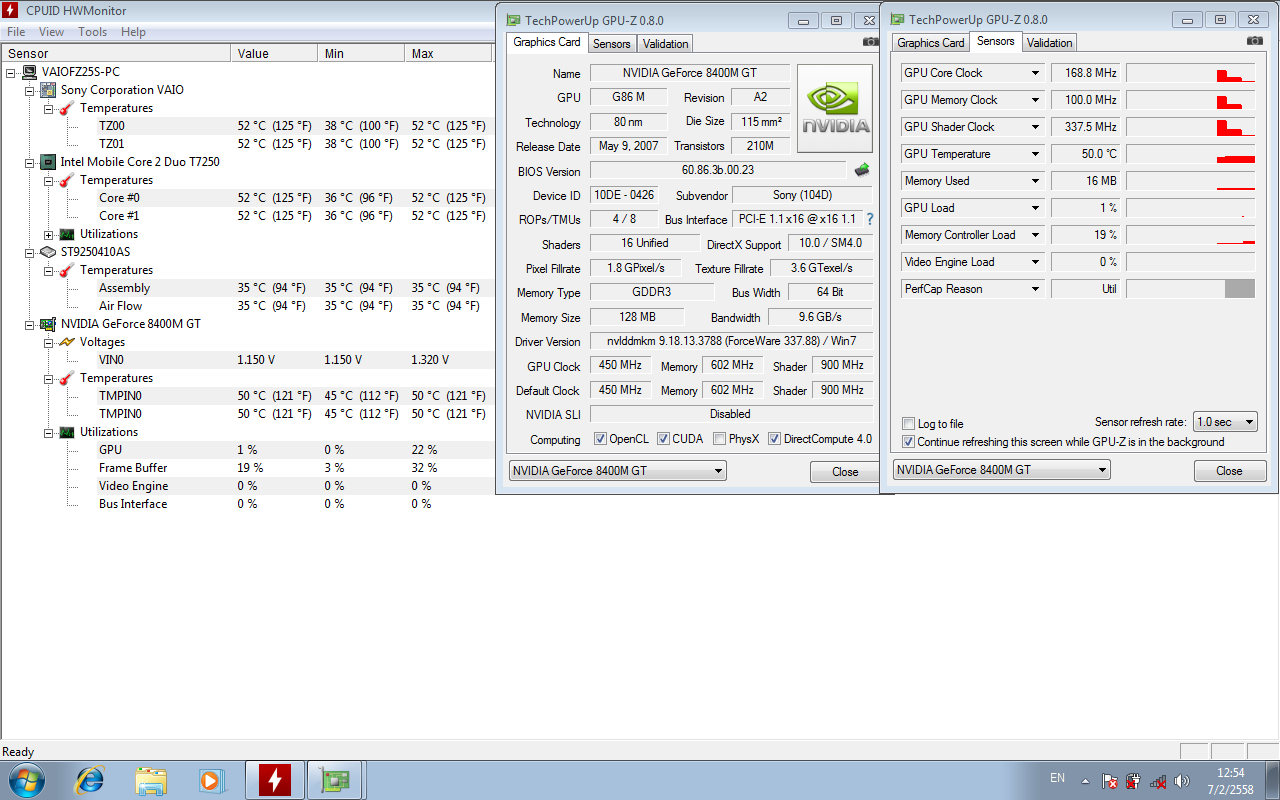Open the GPU selector dropdown in the card details window
The height and width of the screenshot is (800, 1280).
click(x=618, y=471)
